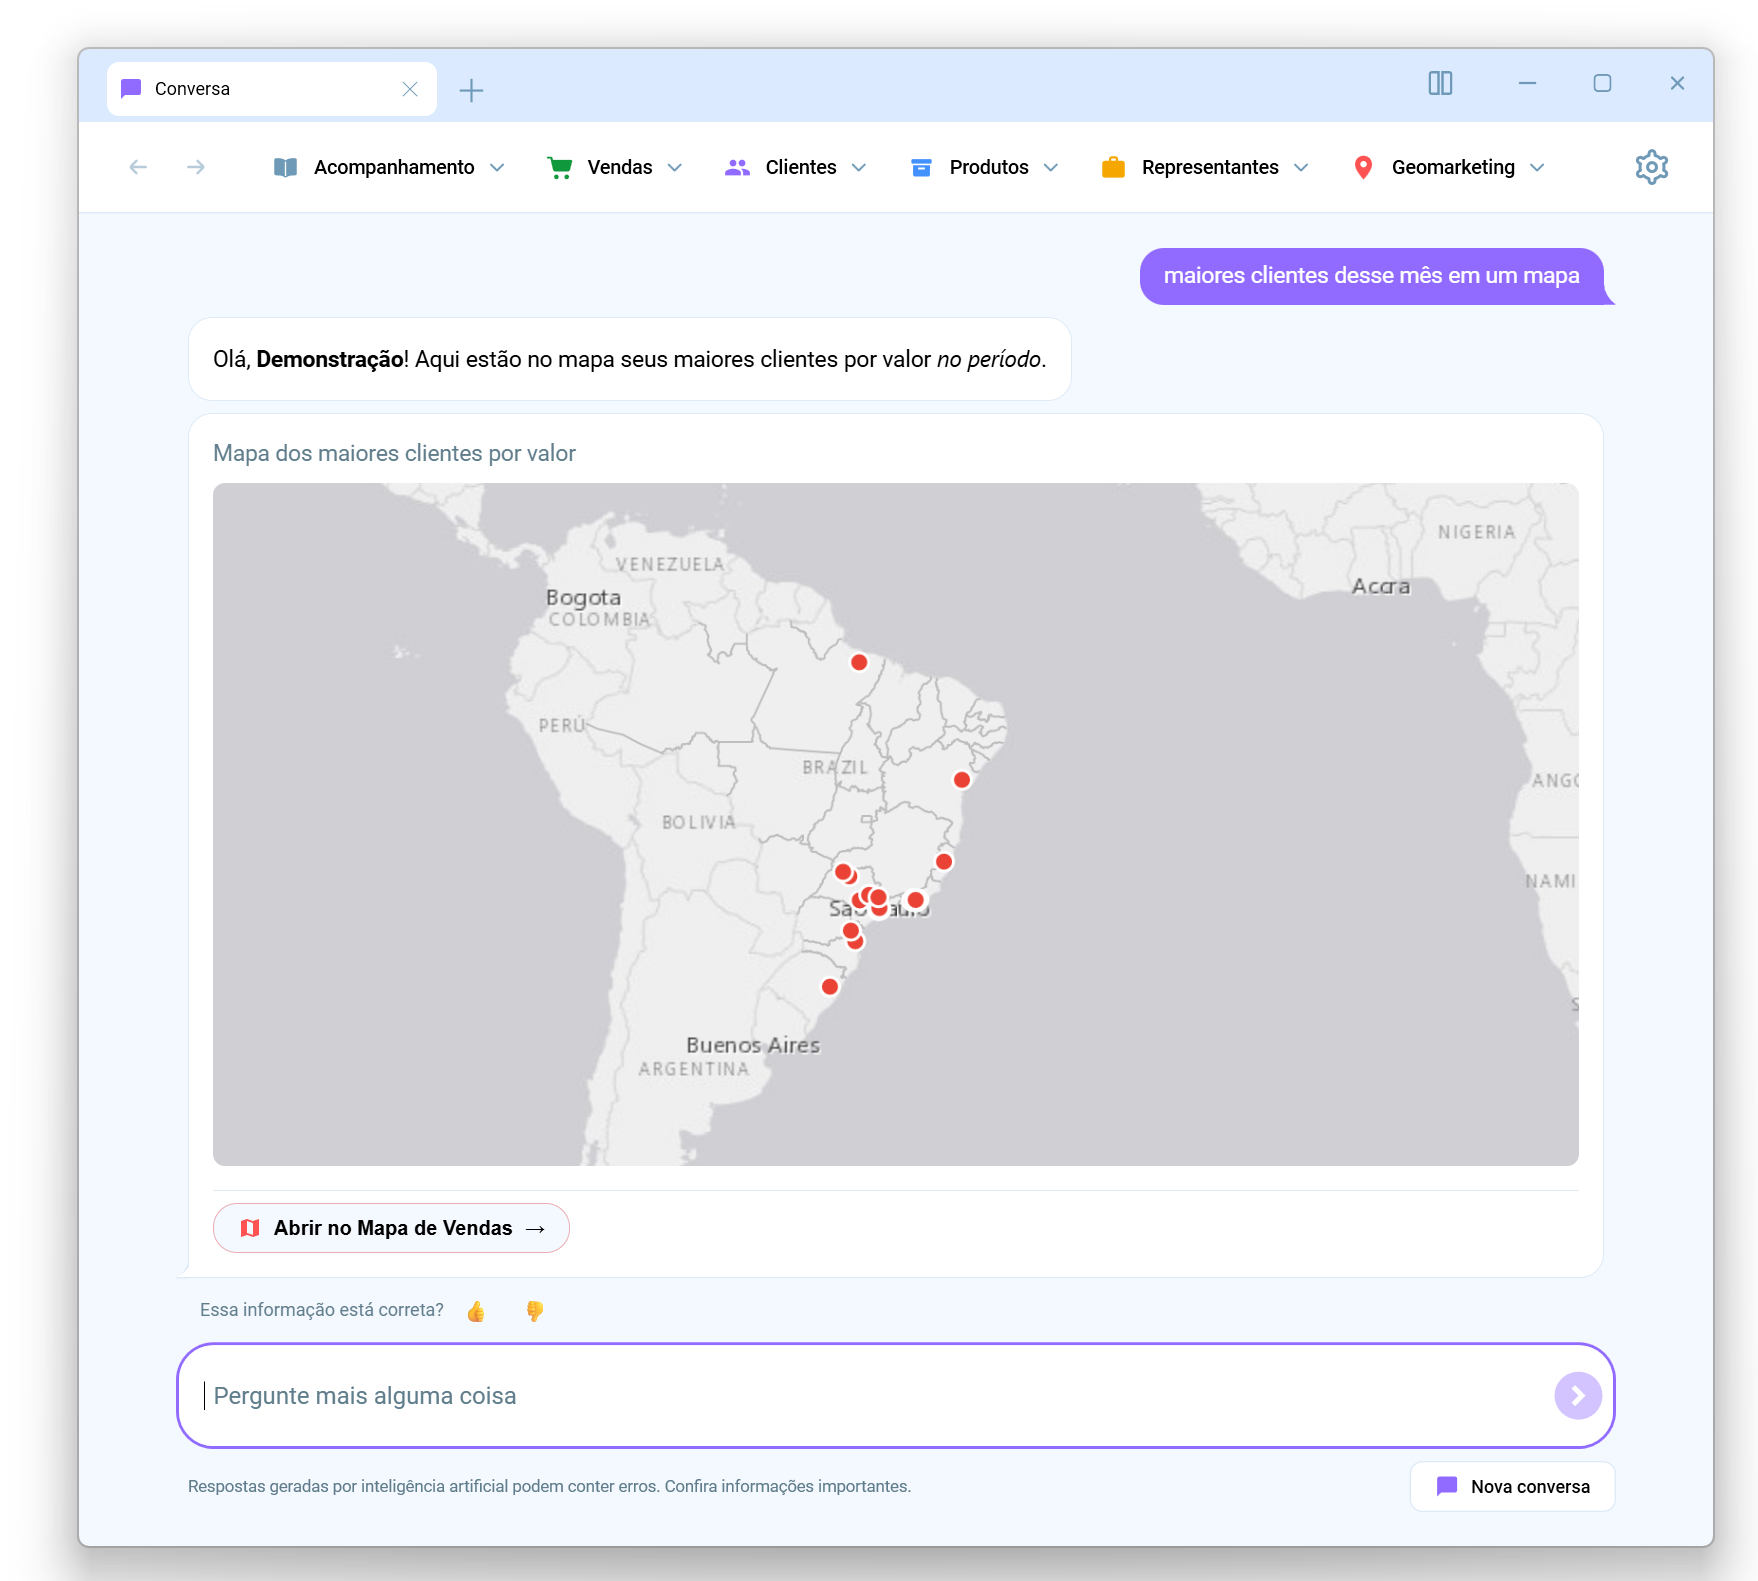Viewport: 1758px width, 1581px height.
Task: Open the Vendas menu
Action: [616, 167]
